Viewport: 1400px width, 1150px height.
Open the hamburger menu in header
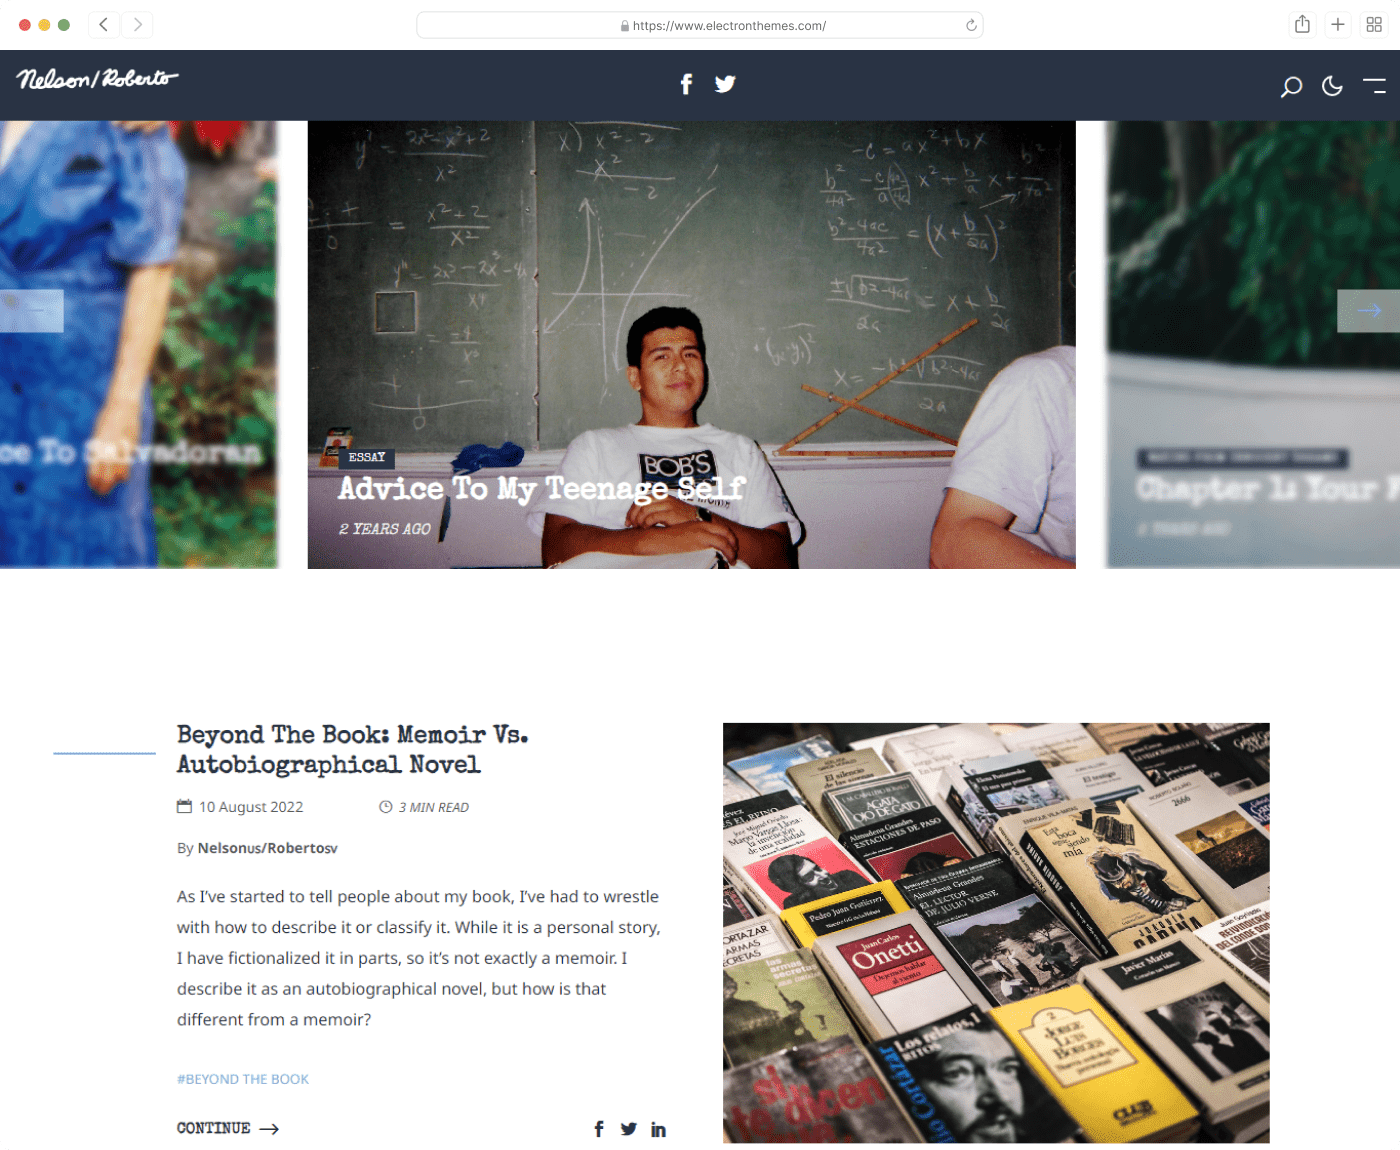pyautogui.click(x=1375, y=86)
